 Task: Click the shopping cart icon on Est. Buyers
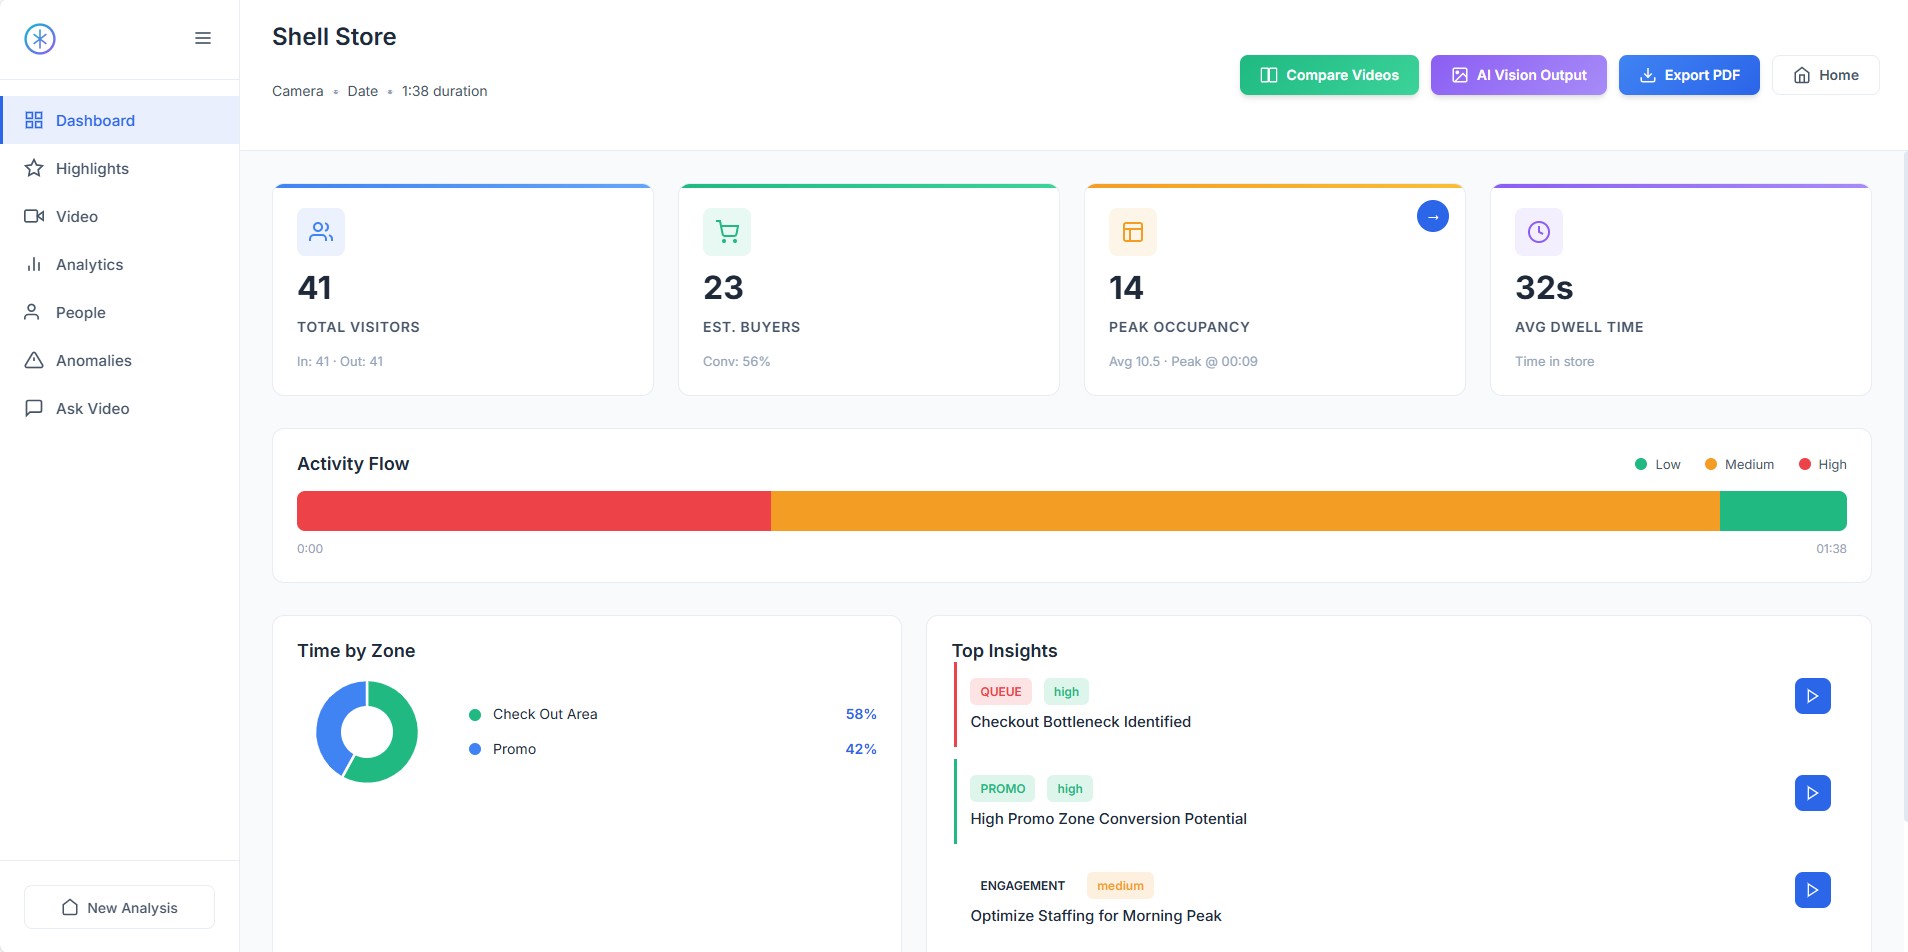tap(727, 232)
